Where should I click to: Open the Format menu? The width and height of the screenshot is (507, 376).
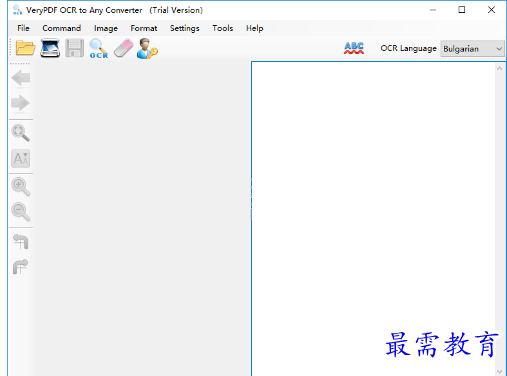click(x=144, y=28)
